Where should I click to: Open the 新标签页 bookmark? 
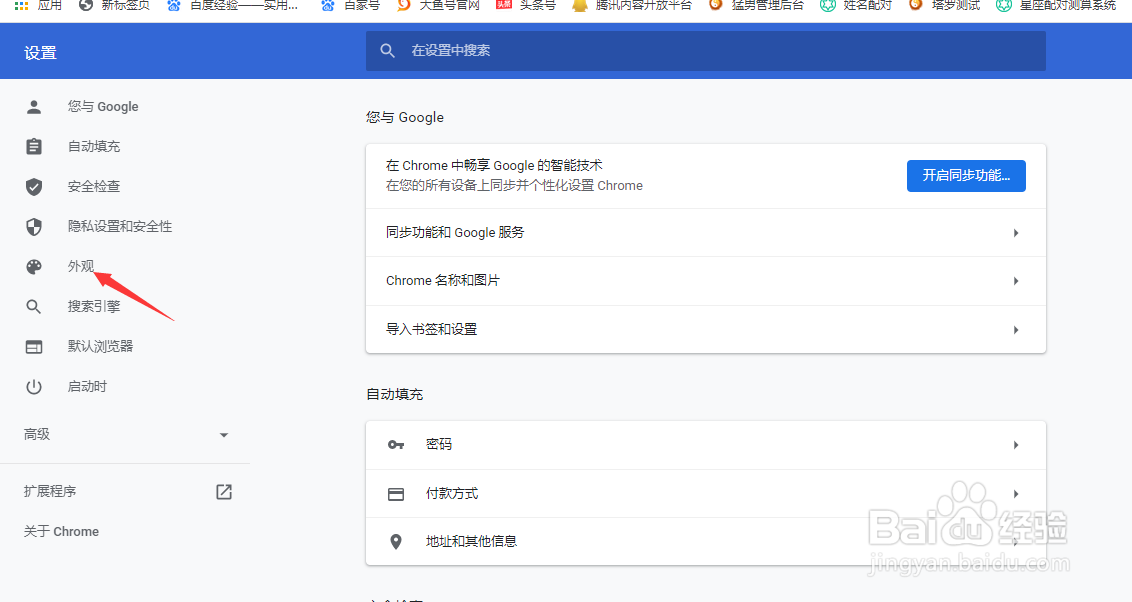point(114,5)
